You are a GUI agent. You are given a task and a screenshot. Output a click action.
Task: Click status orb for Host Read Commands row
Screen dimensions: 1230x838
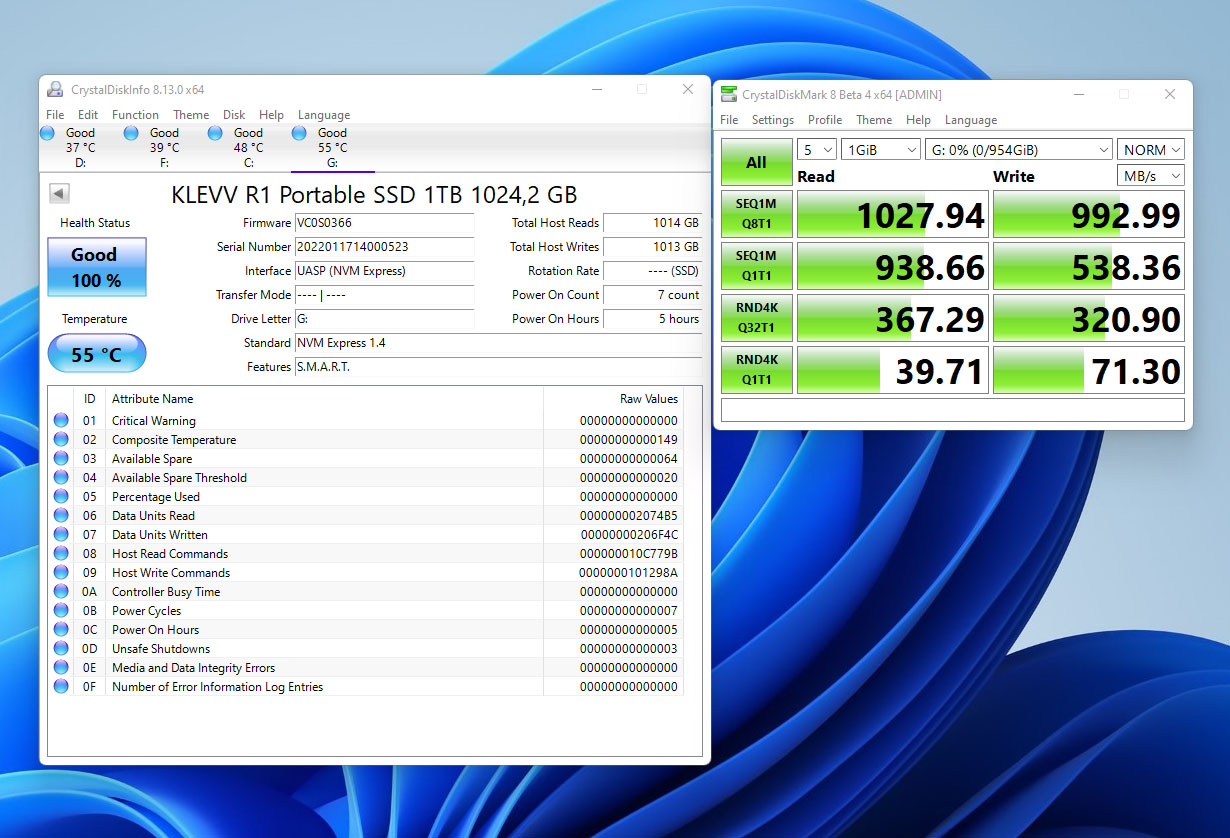pyautogui.click(x=62, y=554)
